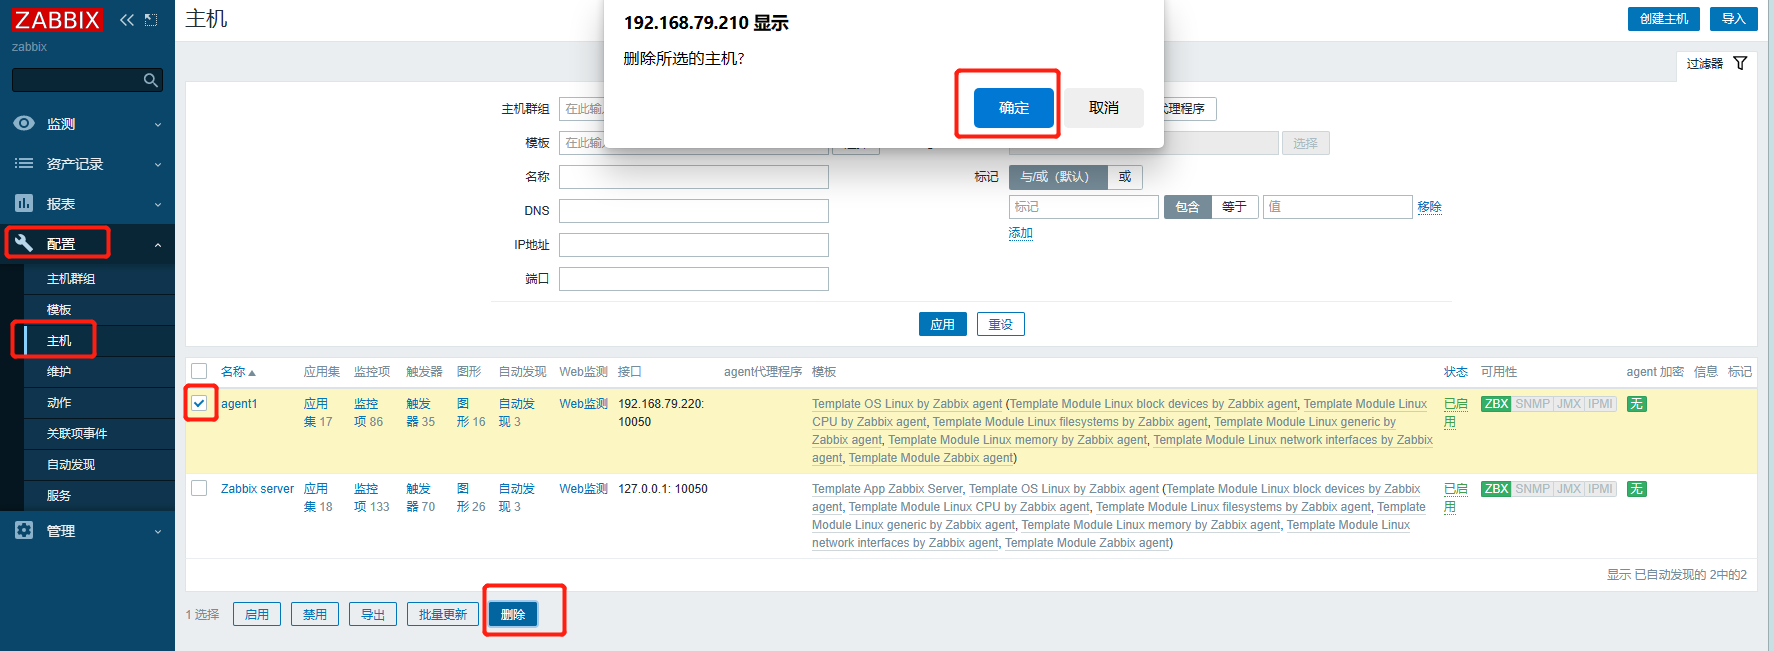Screen dimensions: 1774x651
Task: Expand the 监测 menu chevron
Action: click(x=158, y=125)
